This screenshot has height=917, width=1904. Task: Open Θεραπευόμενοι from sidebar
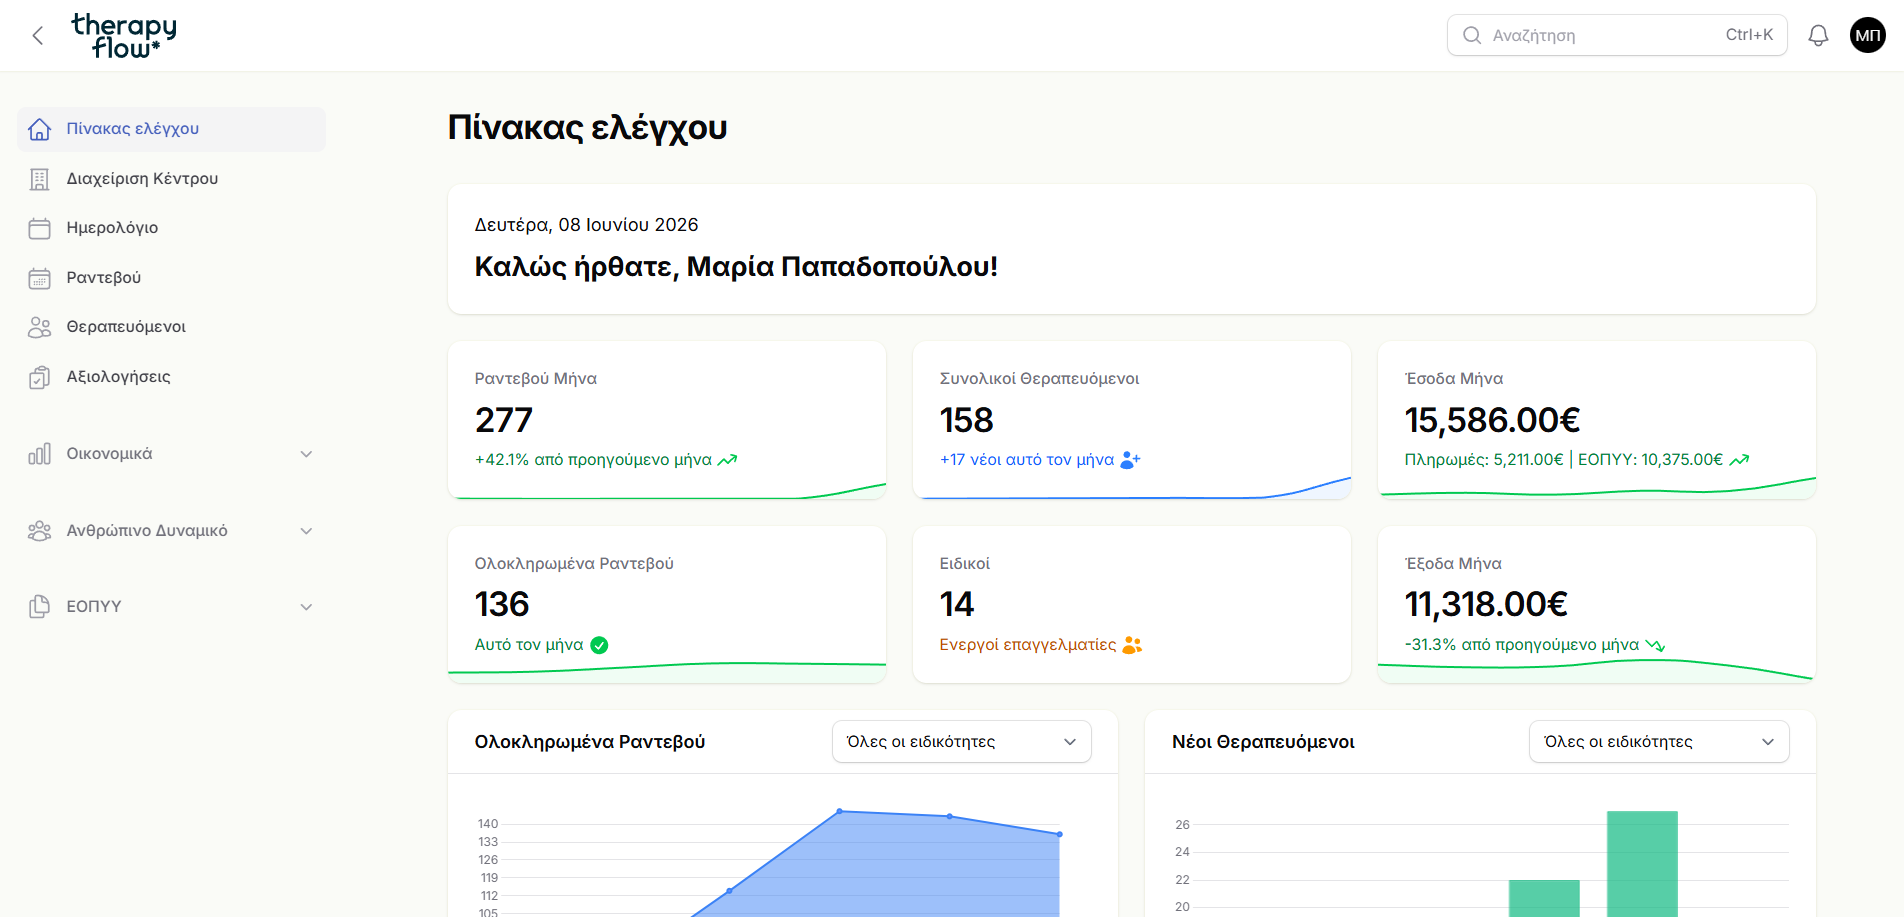coord(172,327)
